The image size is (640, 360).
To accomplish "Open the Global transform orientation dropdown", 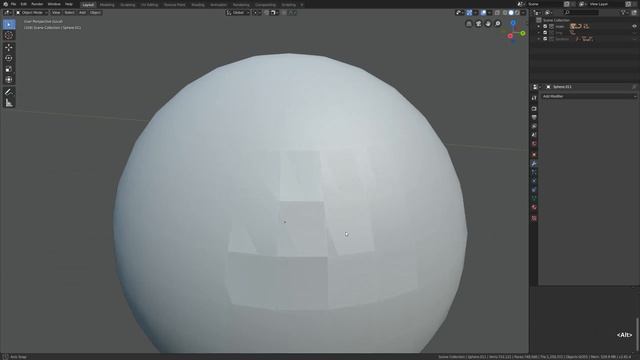I will coord(238,13).
